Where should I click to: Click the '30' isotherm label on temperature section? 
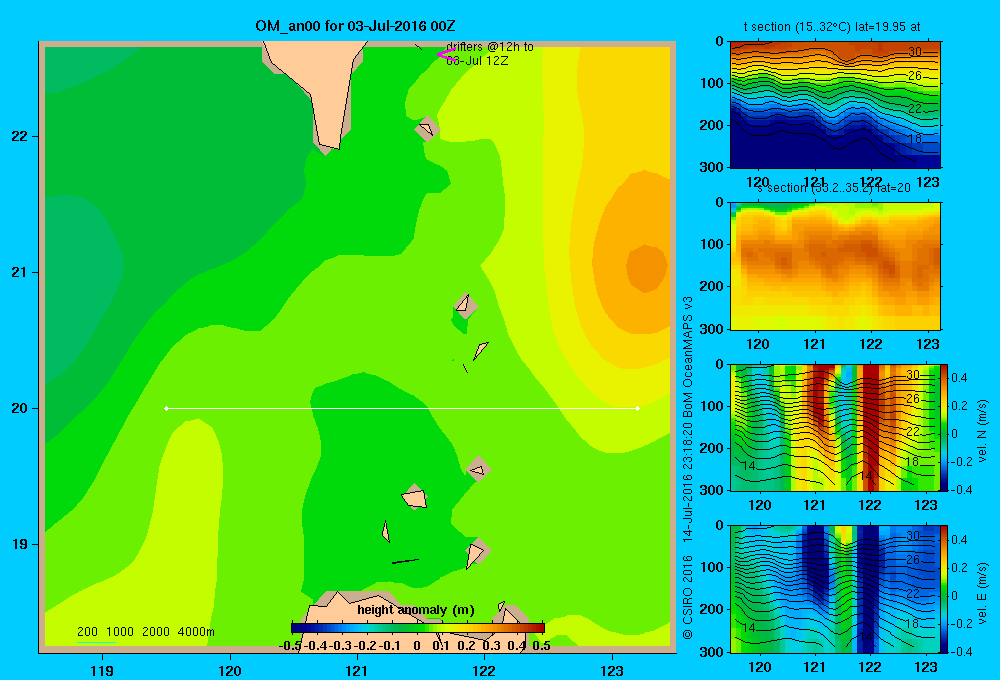[x=915, y=52]
